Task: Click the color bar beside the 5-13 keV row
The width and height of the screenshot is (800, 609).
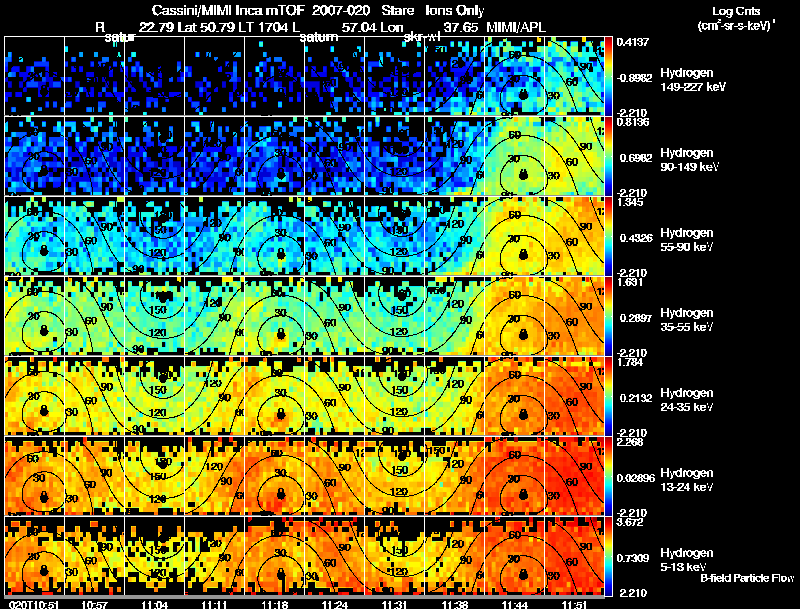Action: point(608,556)
